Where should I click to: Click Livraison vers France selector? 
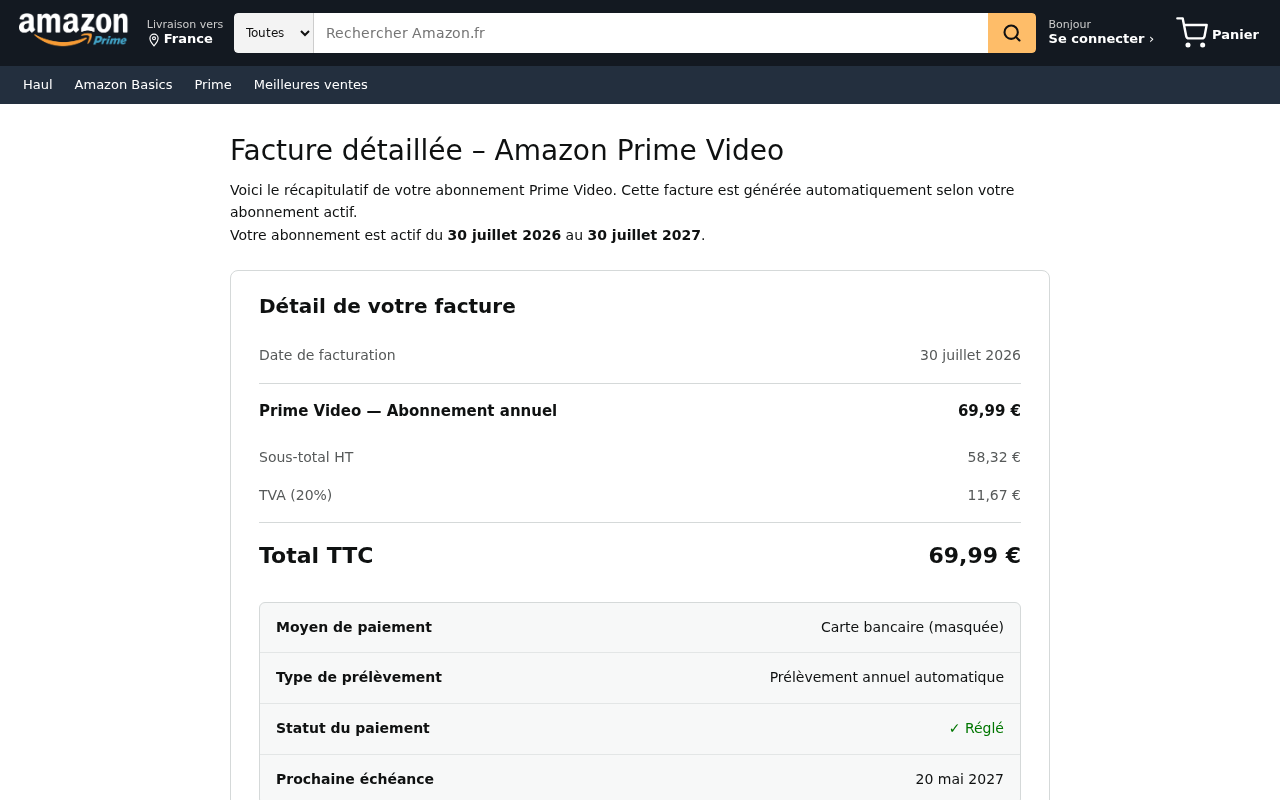click(x=185, y=32)
